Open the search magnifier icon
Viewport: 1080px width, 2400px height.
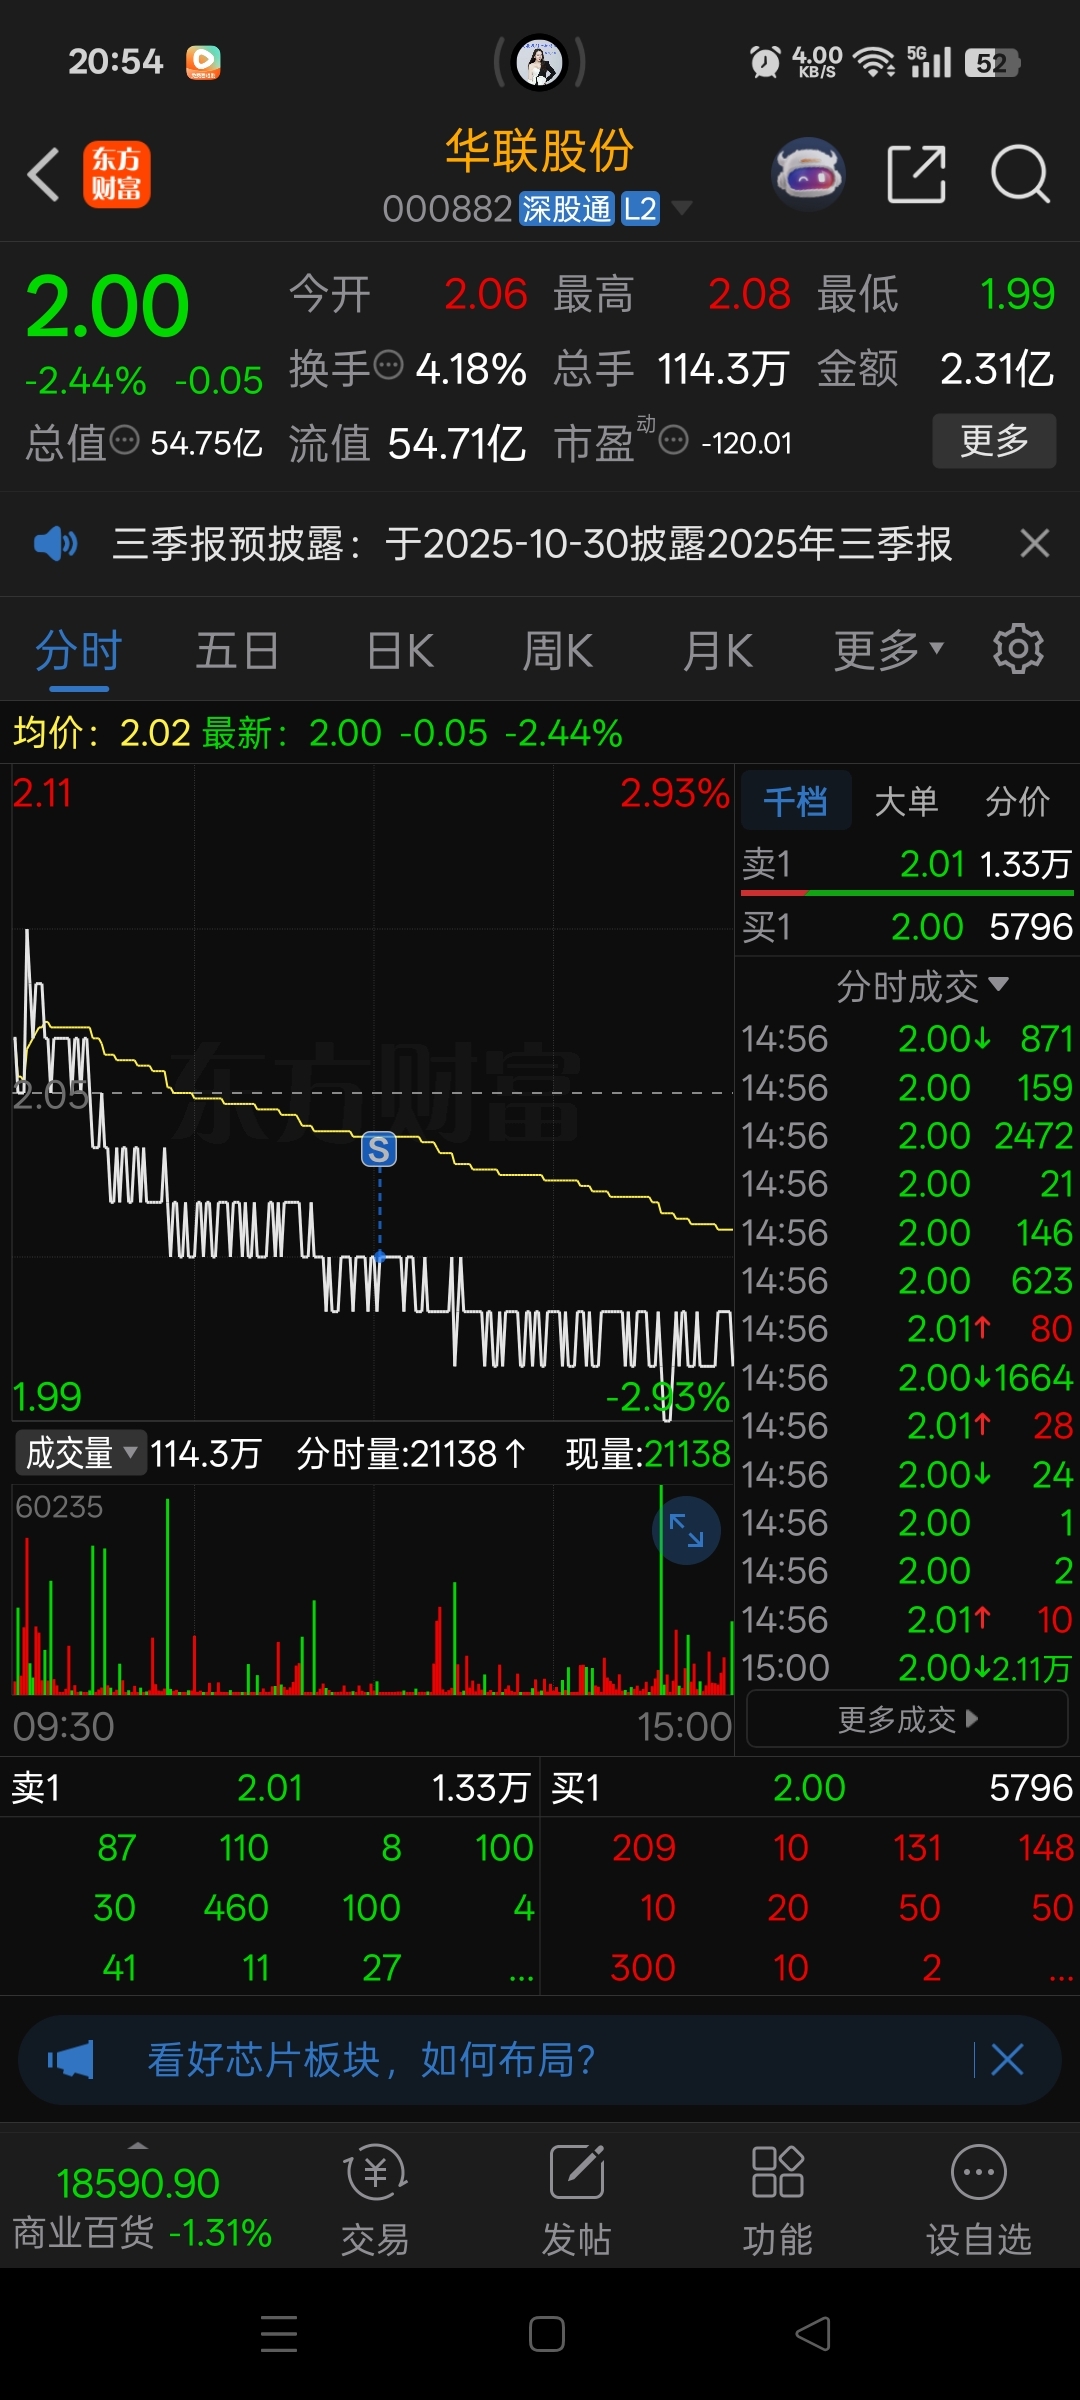tap(1020, 174)
